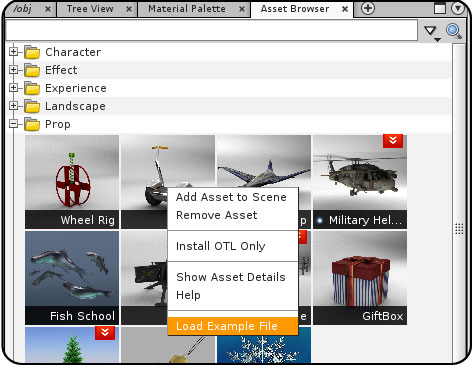
Task: Expand the Character folder
Action: tap(13, 52)
